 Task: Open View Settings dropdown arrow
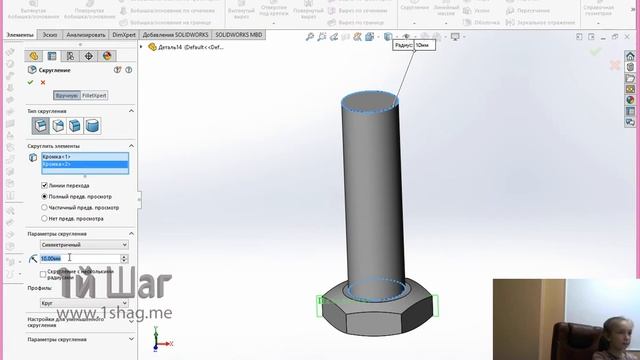[464, 37]
